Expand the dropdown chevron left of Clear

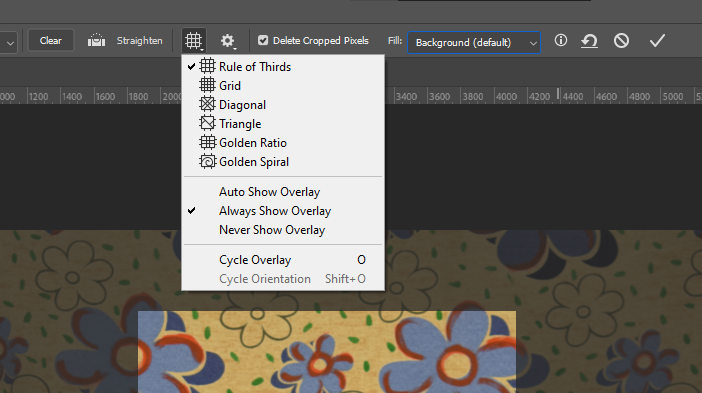pyautogui.click(x=10, y=43)
